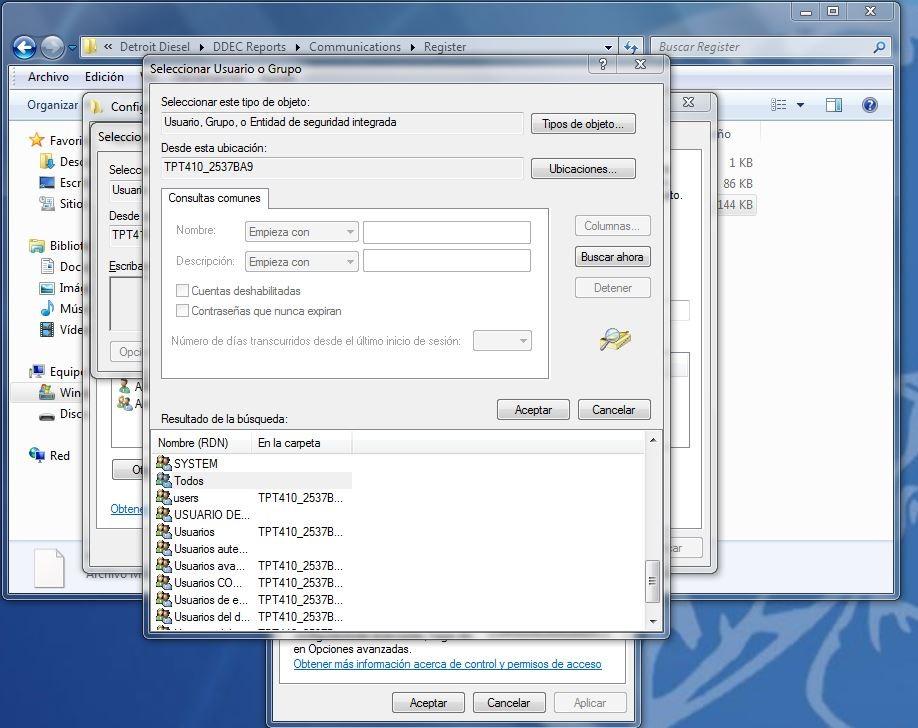
Task: Toggle Contraseñas que nunca expiran checkbox
Action: [x=182, y=311]
